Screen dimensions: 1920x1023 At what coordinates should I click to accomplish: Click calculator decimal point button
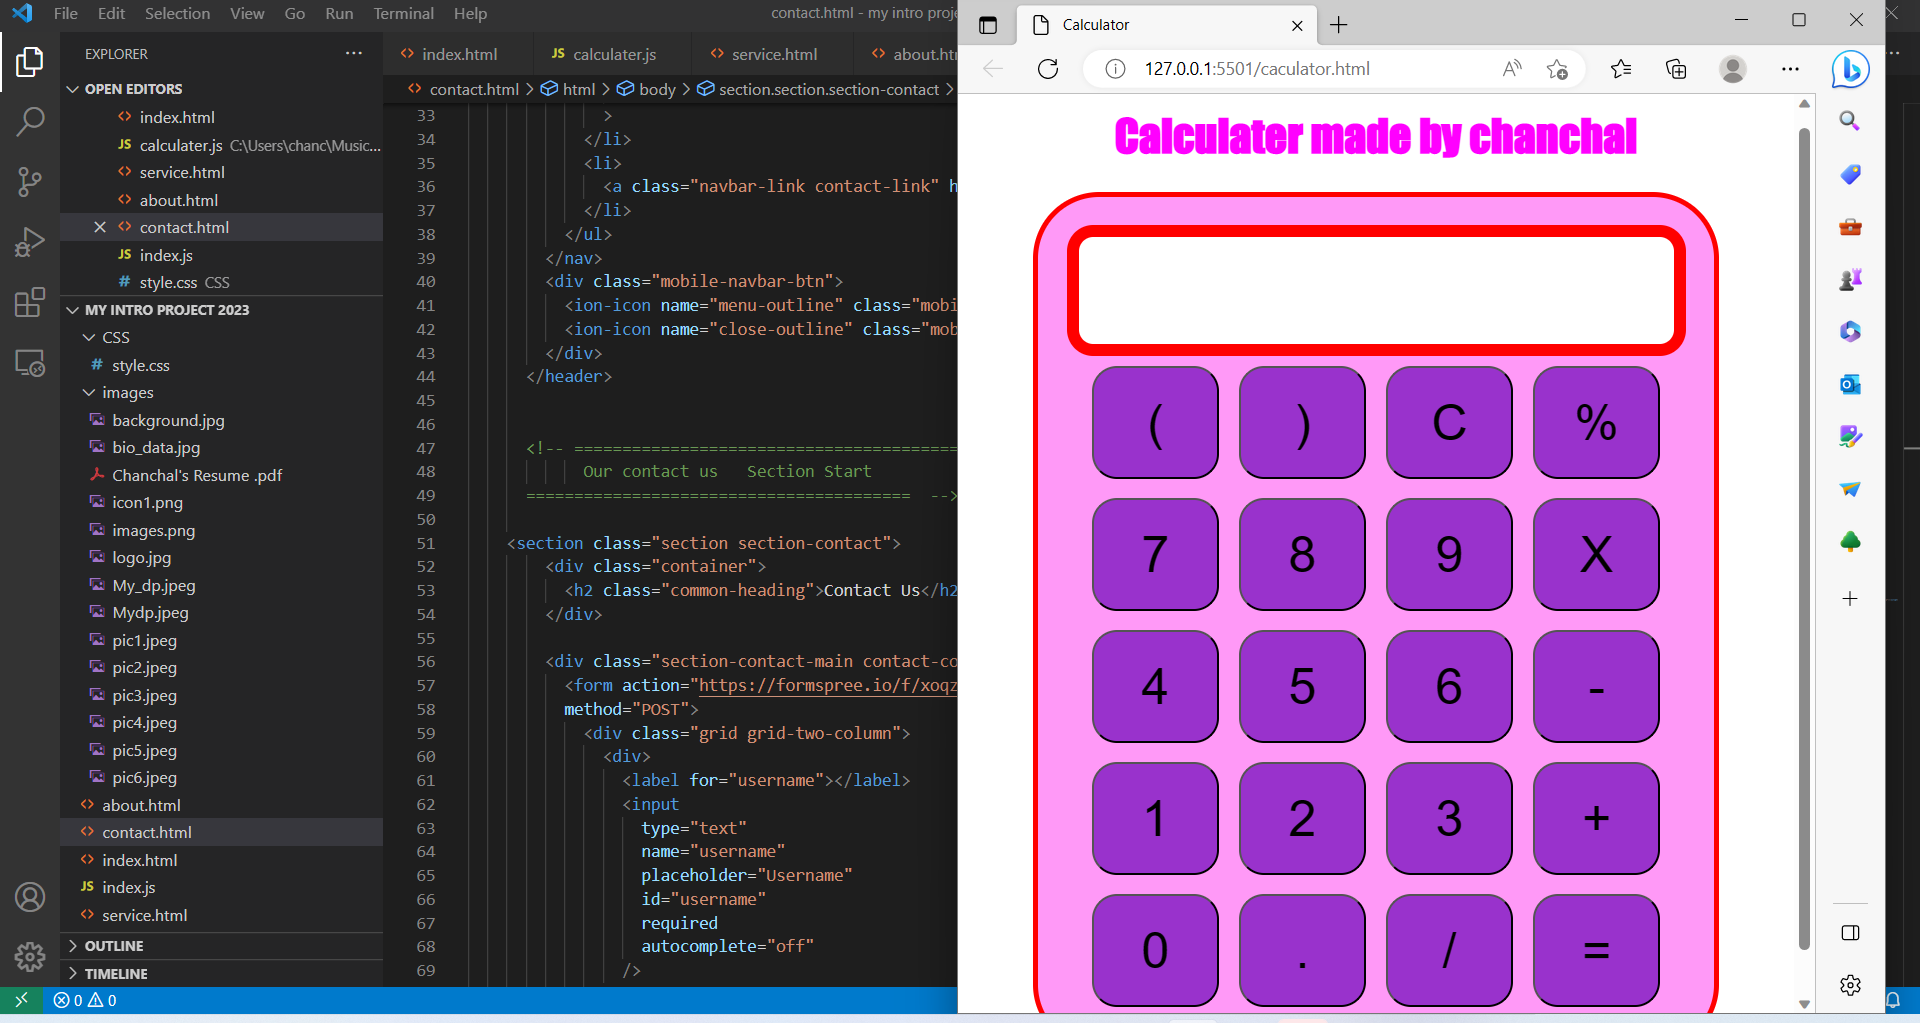tap(1302, 950)
